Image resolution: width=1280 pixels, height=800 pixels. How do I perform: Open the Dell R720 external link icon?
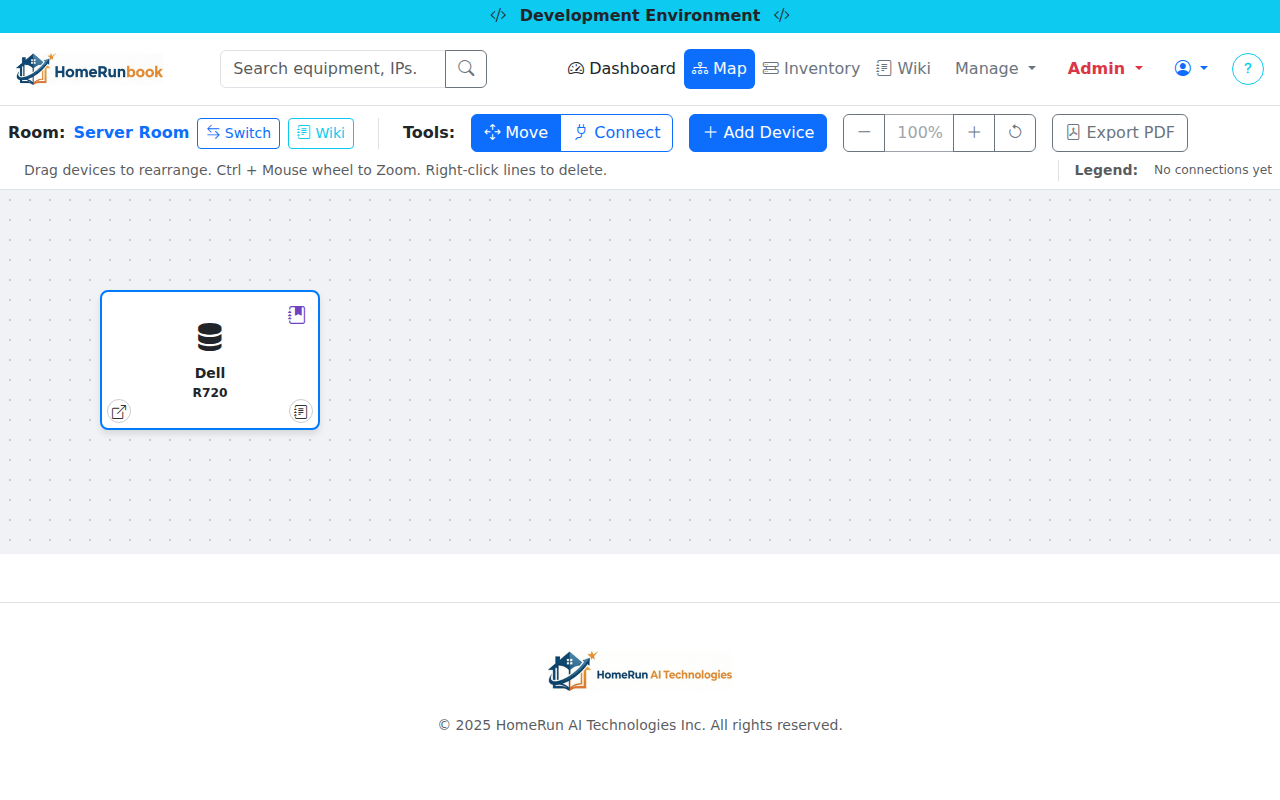119,411
